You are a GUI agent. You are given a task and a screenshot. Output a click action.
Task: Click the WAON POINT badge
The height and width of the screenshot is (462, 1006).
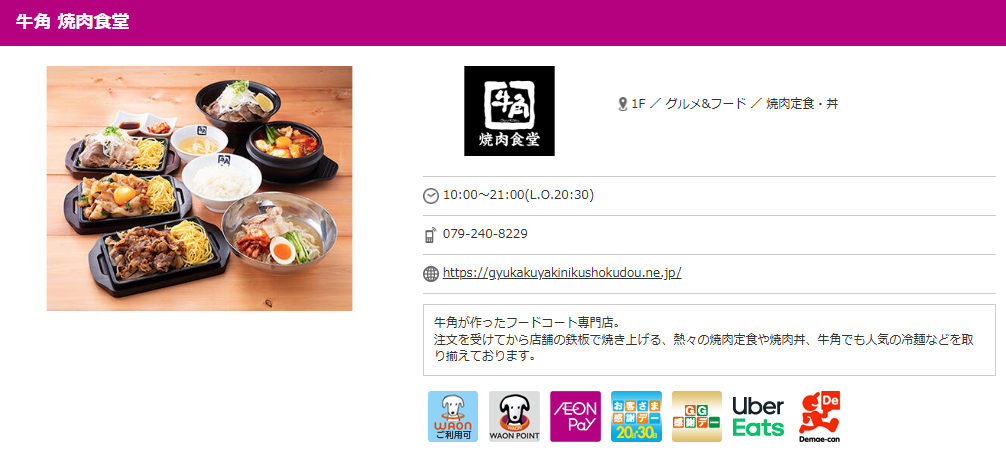(514, 416)
